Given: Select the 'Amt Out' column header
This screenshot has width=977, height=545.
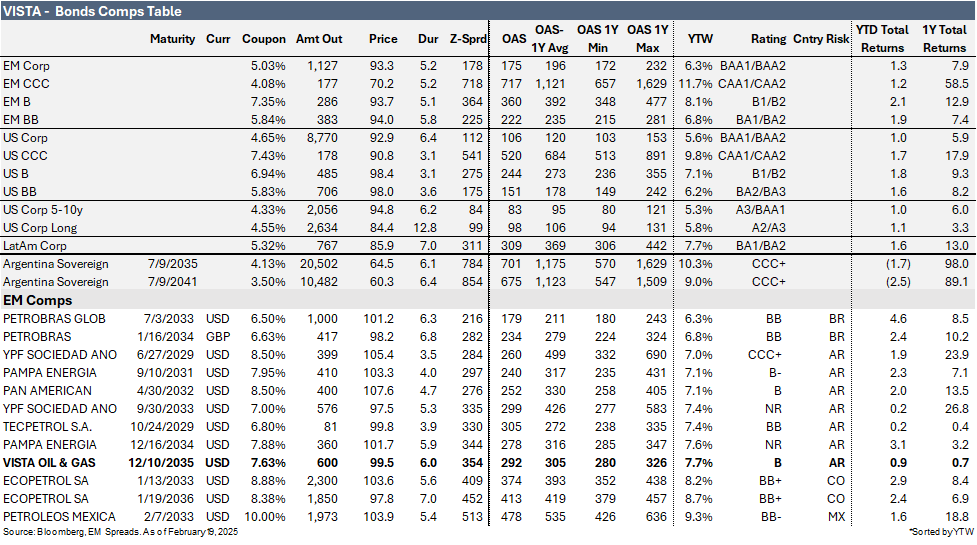Looking at the screenshot, I should coord(319,39).
